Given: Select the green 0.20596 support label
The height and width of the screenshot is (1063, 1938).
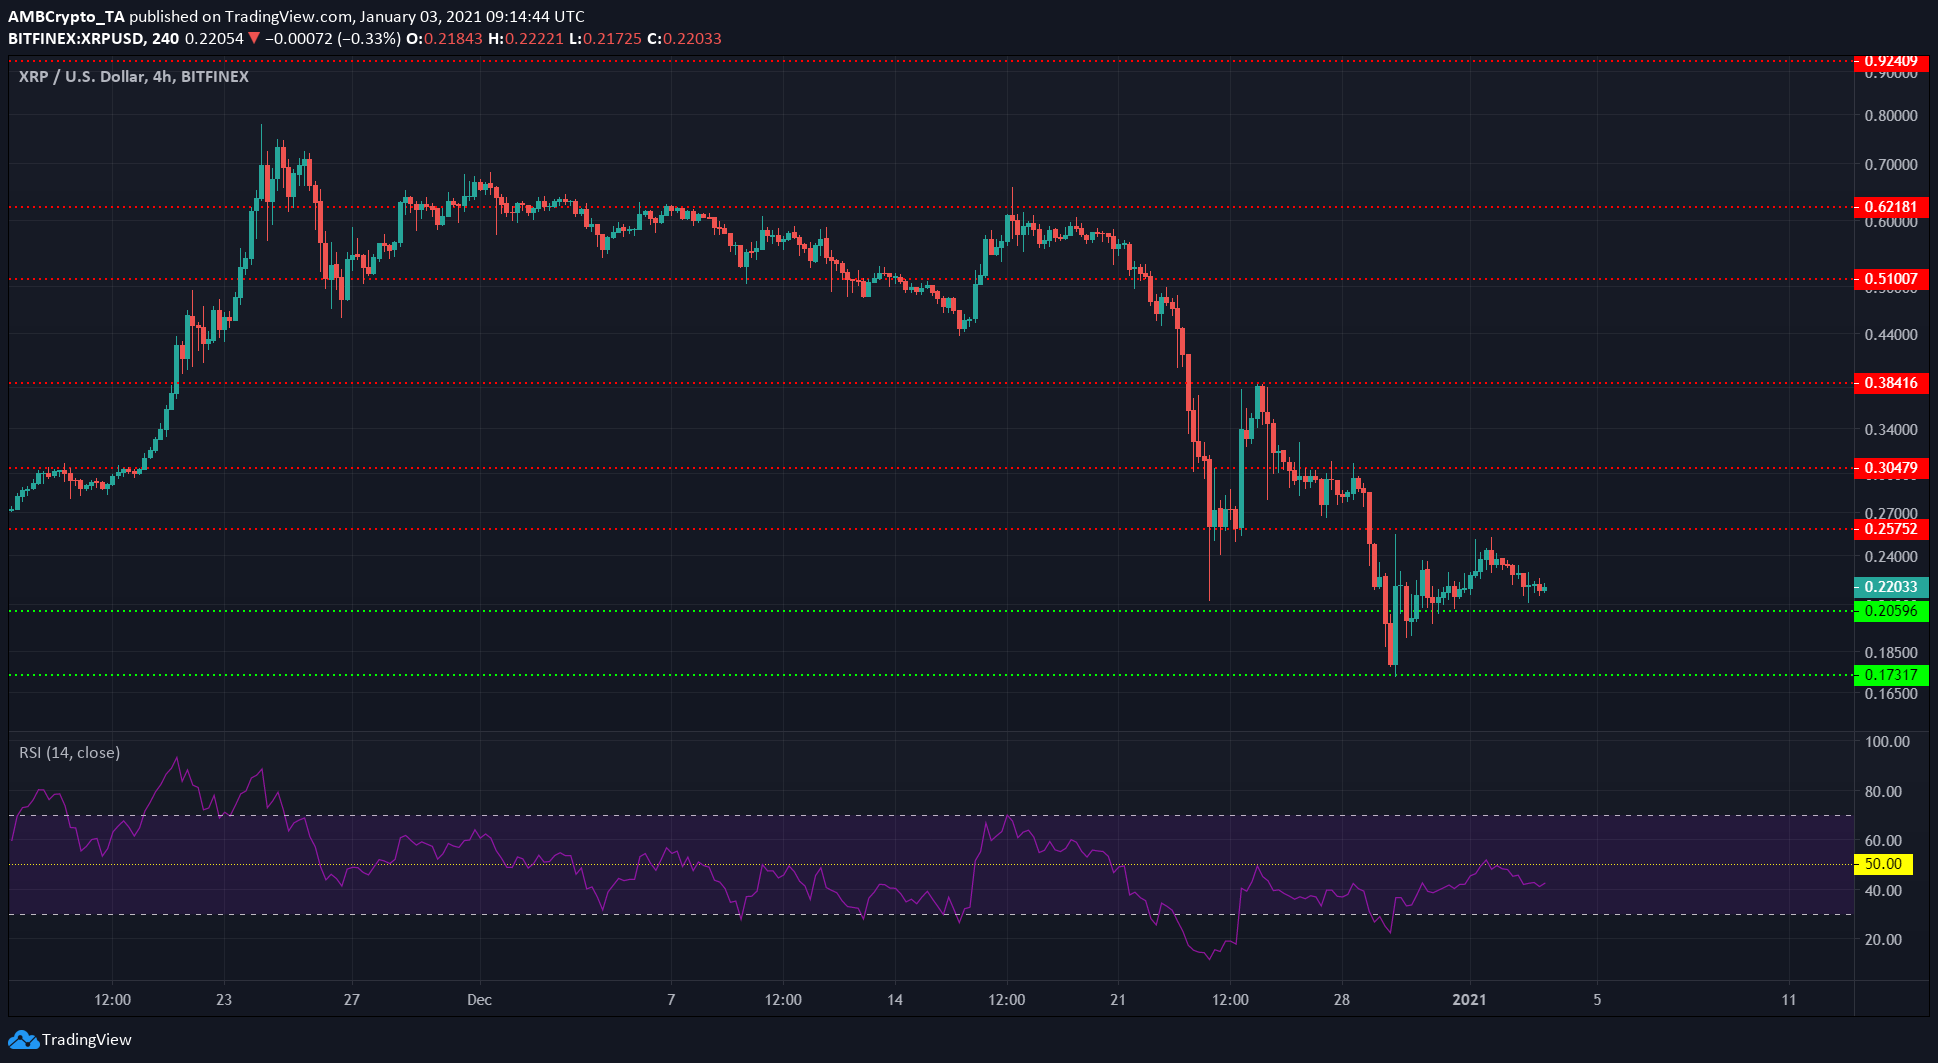Looking at the screenshot, I should click(x=1891, y=611).
